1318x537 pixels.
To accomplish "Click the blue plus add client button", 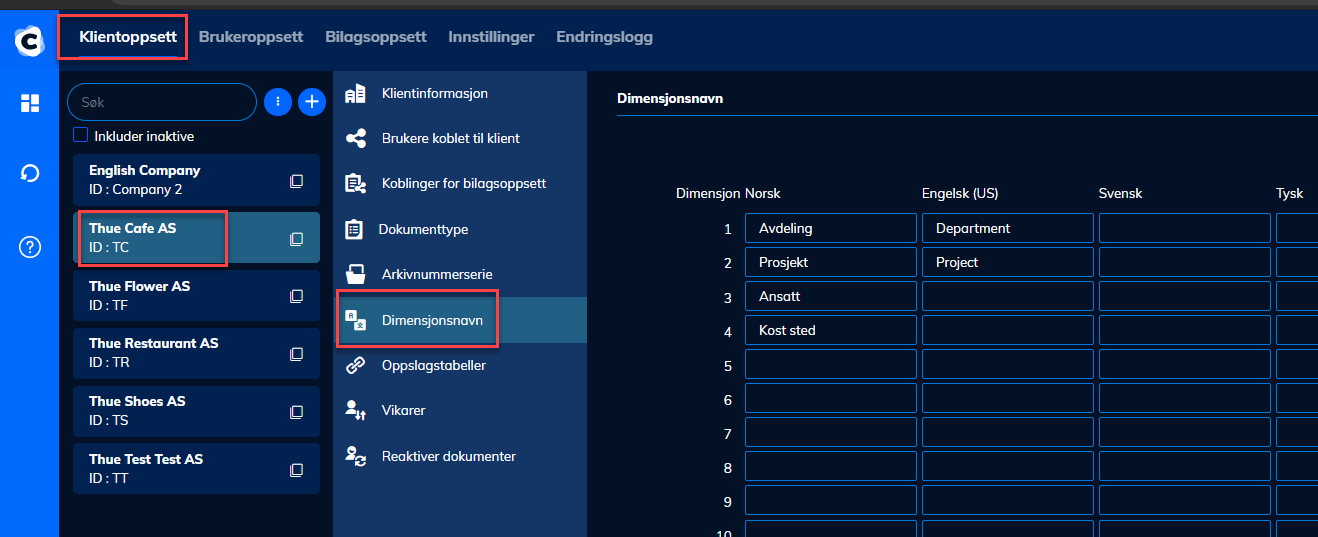I will pyautogui.click(x=312, y=102).
